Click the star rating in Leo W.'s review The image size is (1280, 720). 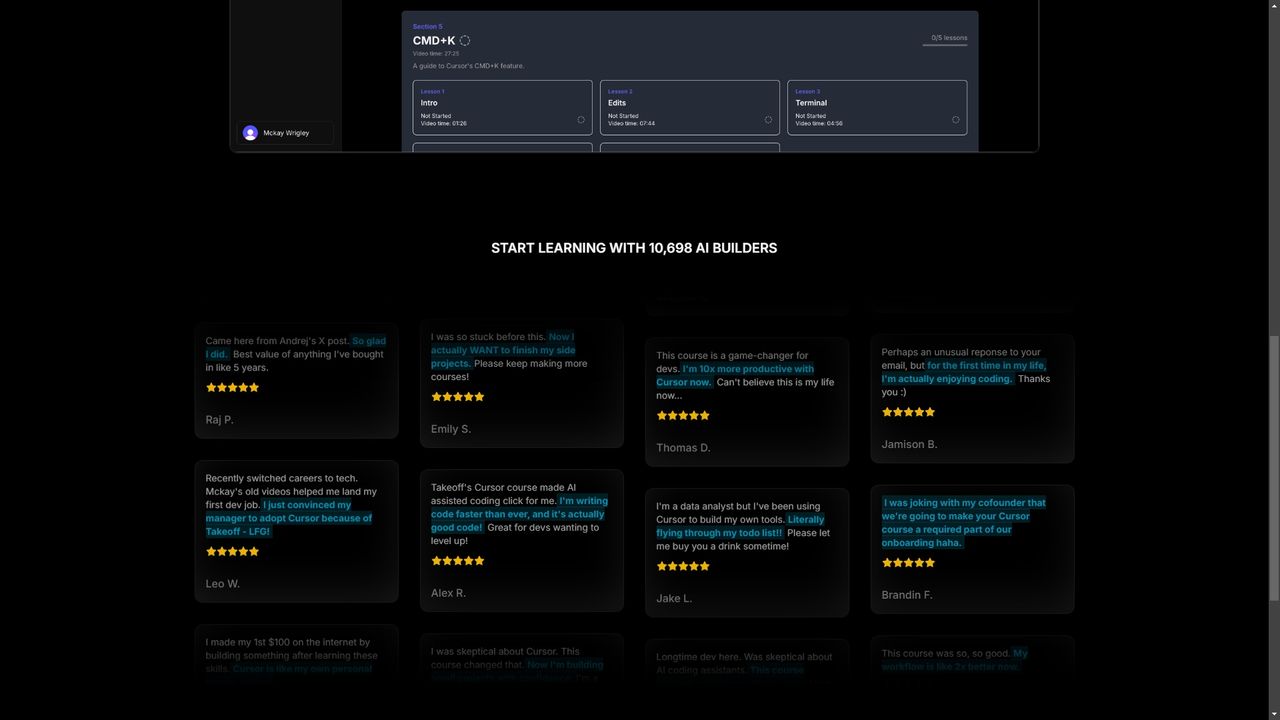232,551
